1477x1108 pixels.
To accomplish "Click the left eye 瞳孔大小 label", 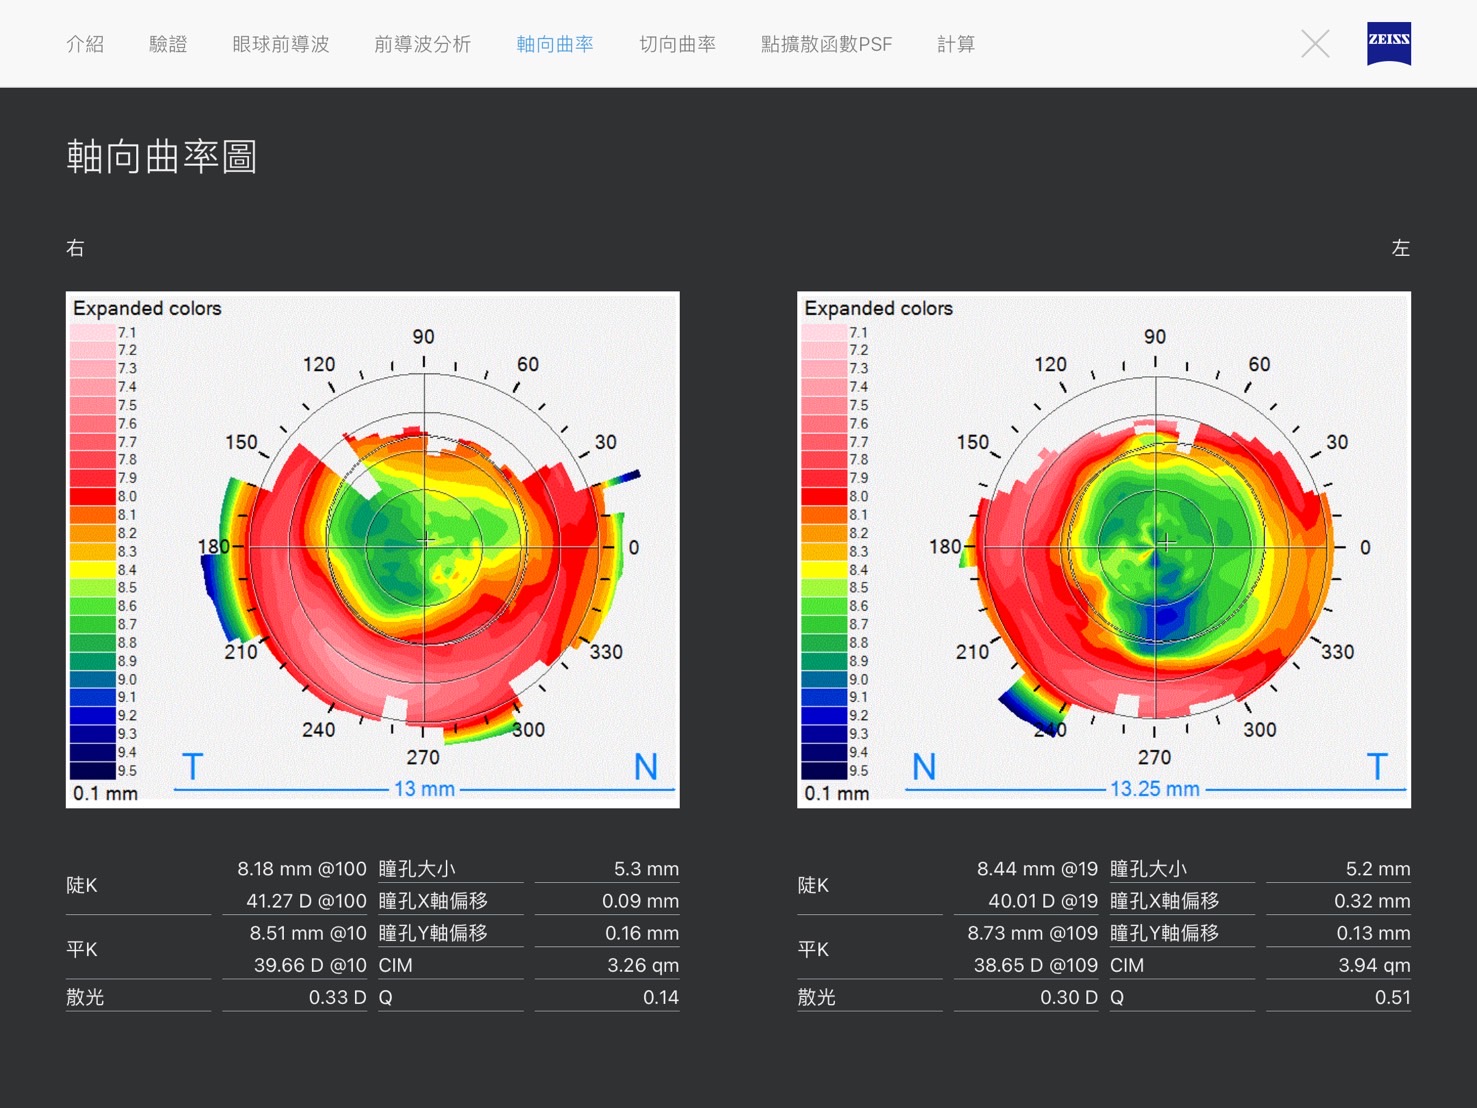I will pos(1149,869).
